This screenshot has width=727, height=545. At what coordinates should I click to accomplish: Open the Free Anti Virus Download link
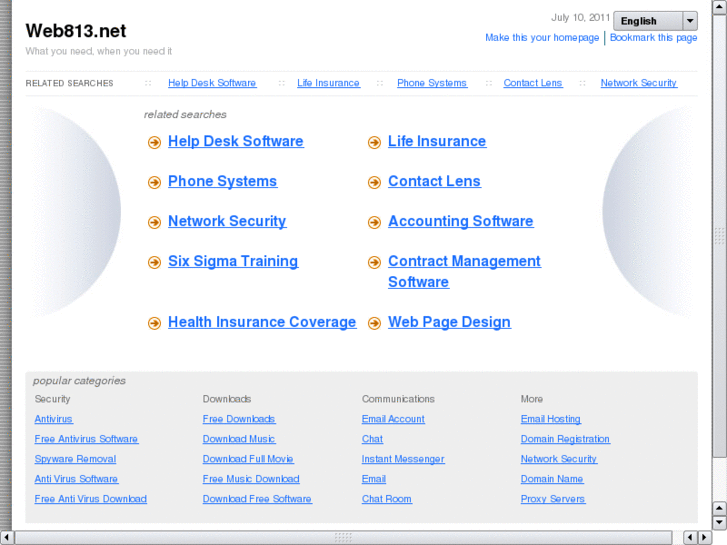[90, 499]
